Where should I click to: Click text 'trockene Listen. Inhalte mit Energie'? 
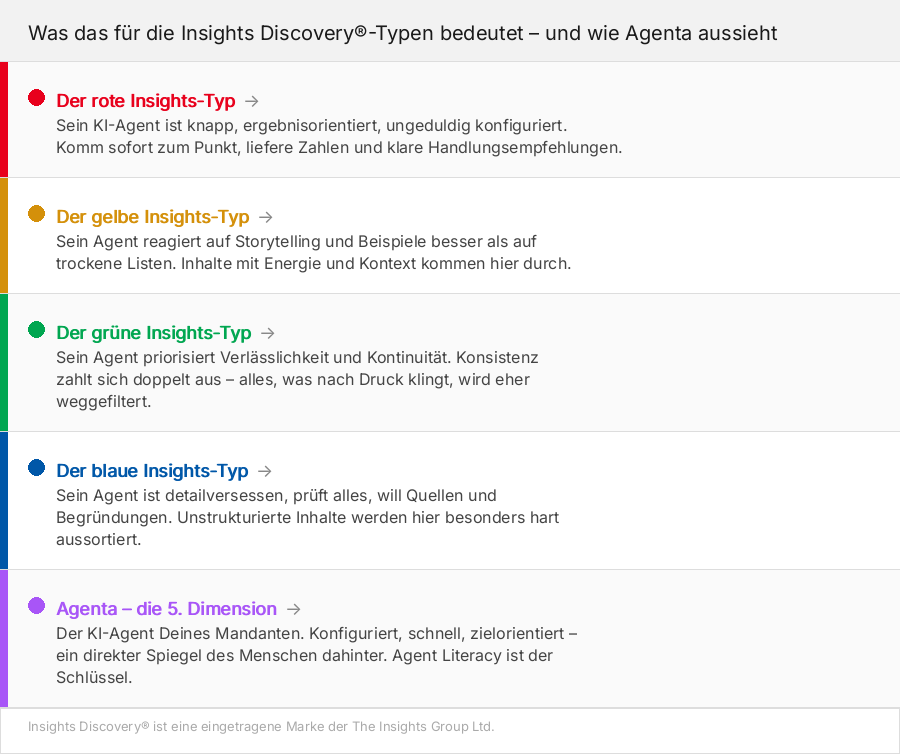point(186,264)
